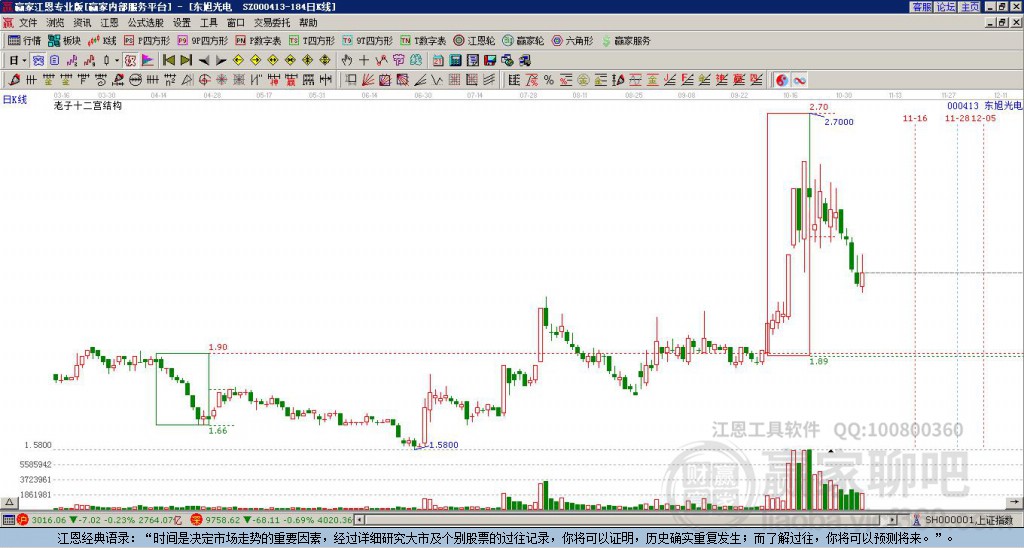The width and height of the screenshot is (1024, 548).
Task: Open the calculator icon
Action: (x=455, y=61)
